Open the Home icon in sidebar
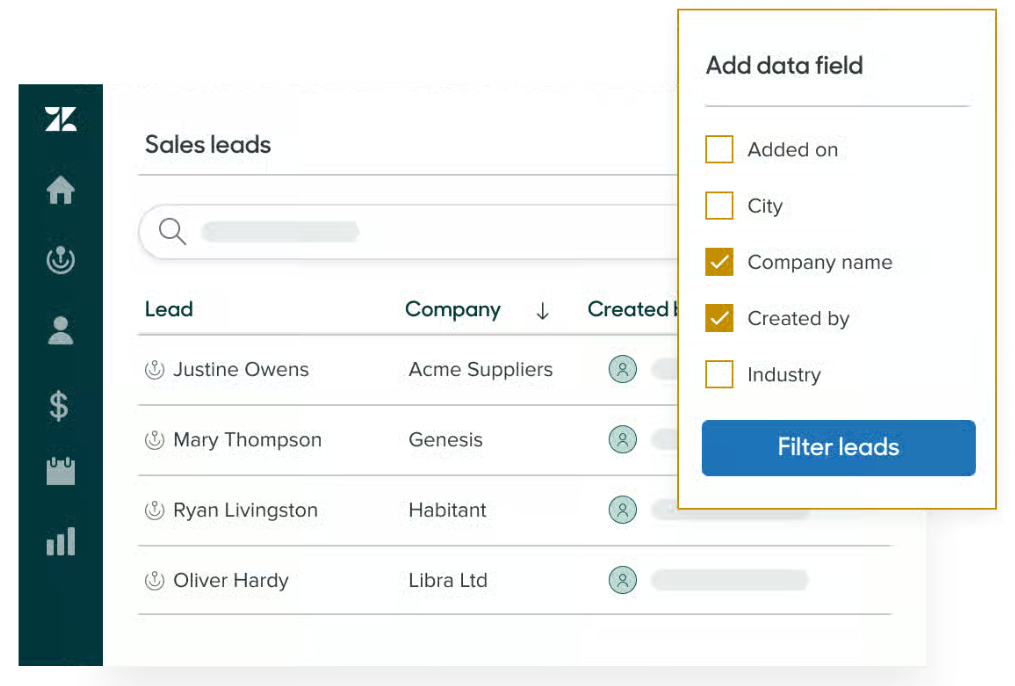Screen dimensions: 1015x686 click(x=61, y=190)
